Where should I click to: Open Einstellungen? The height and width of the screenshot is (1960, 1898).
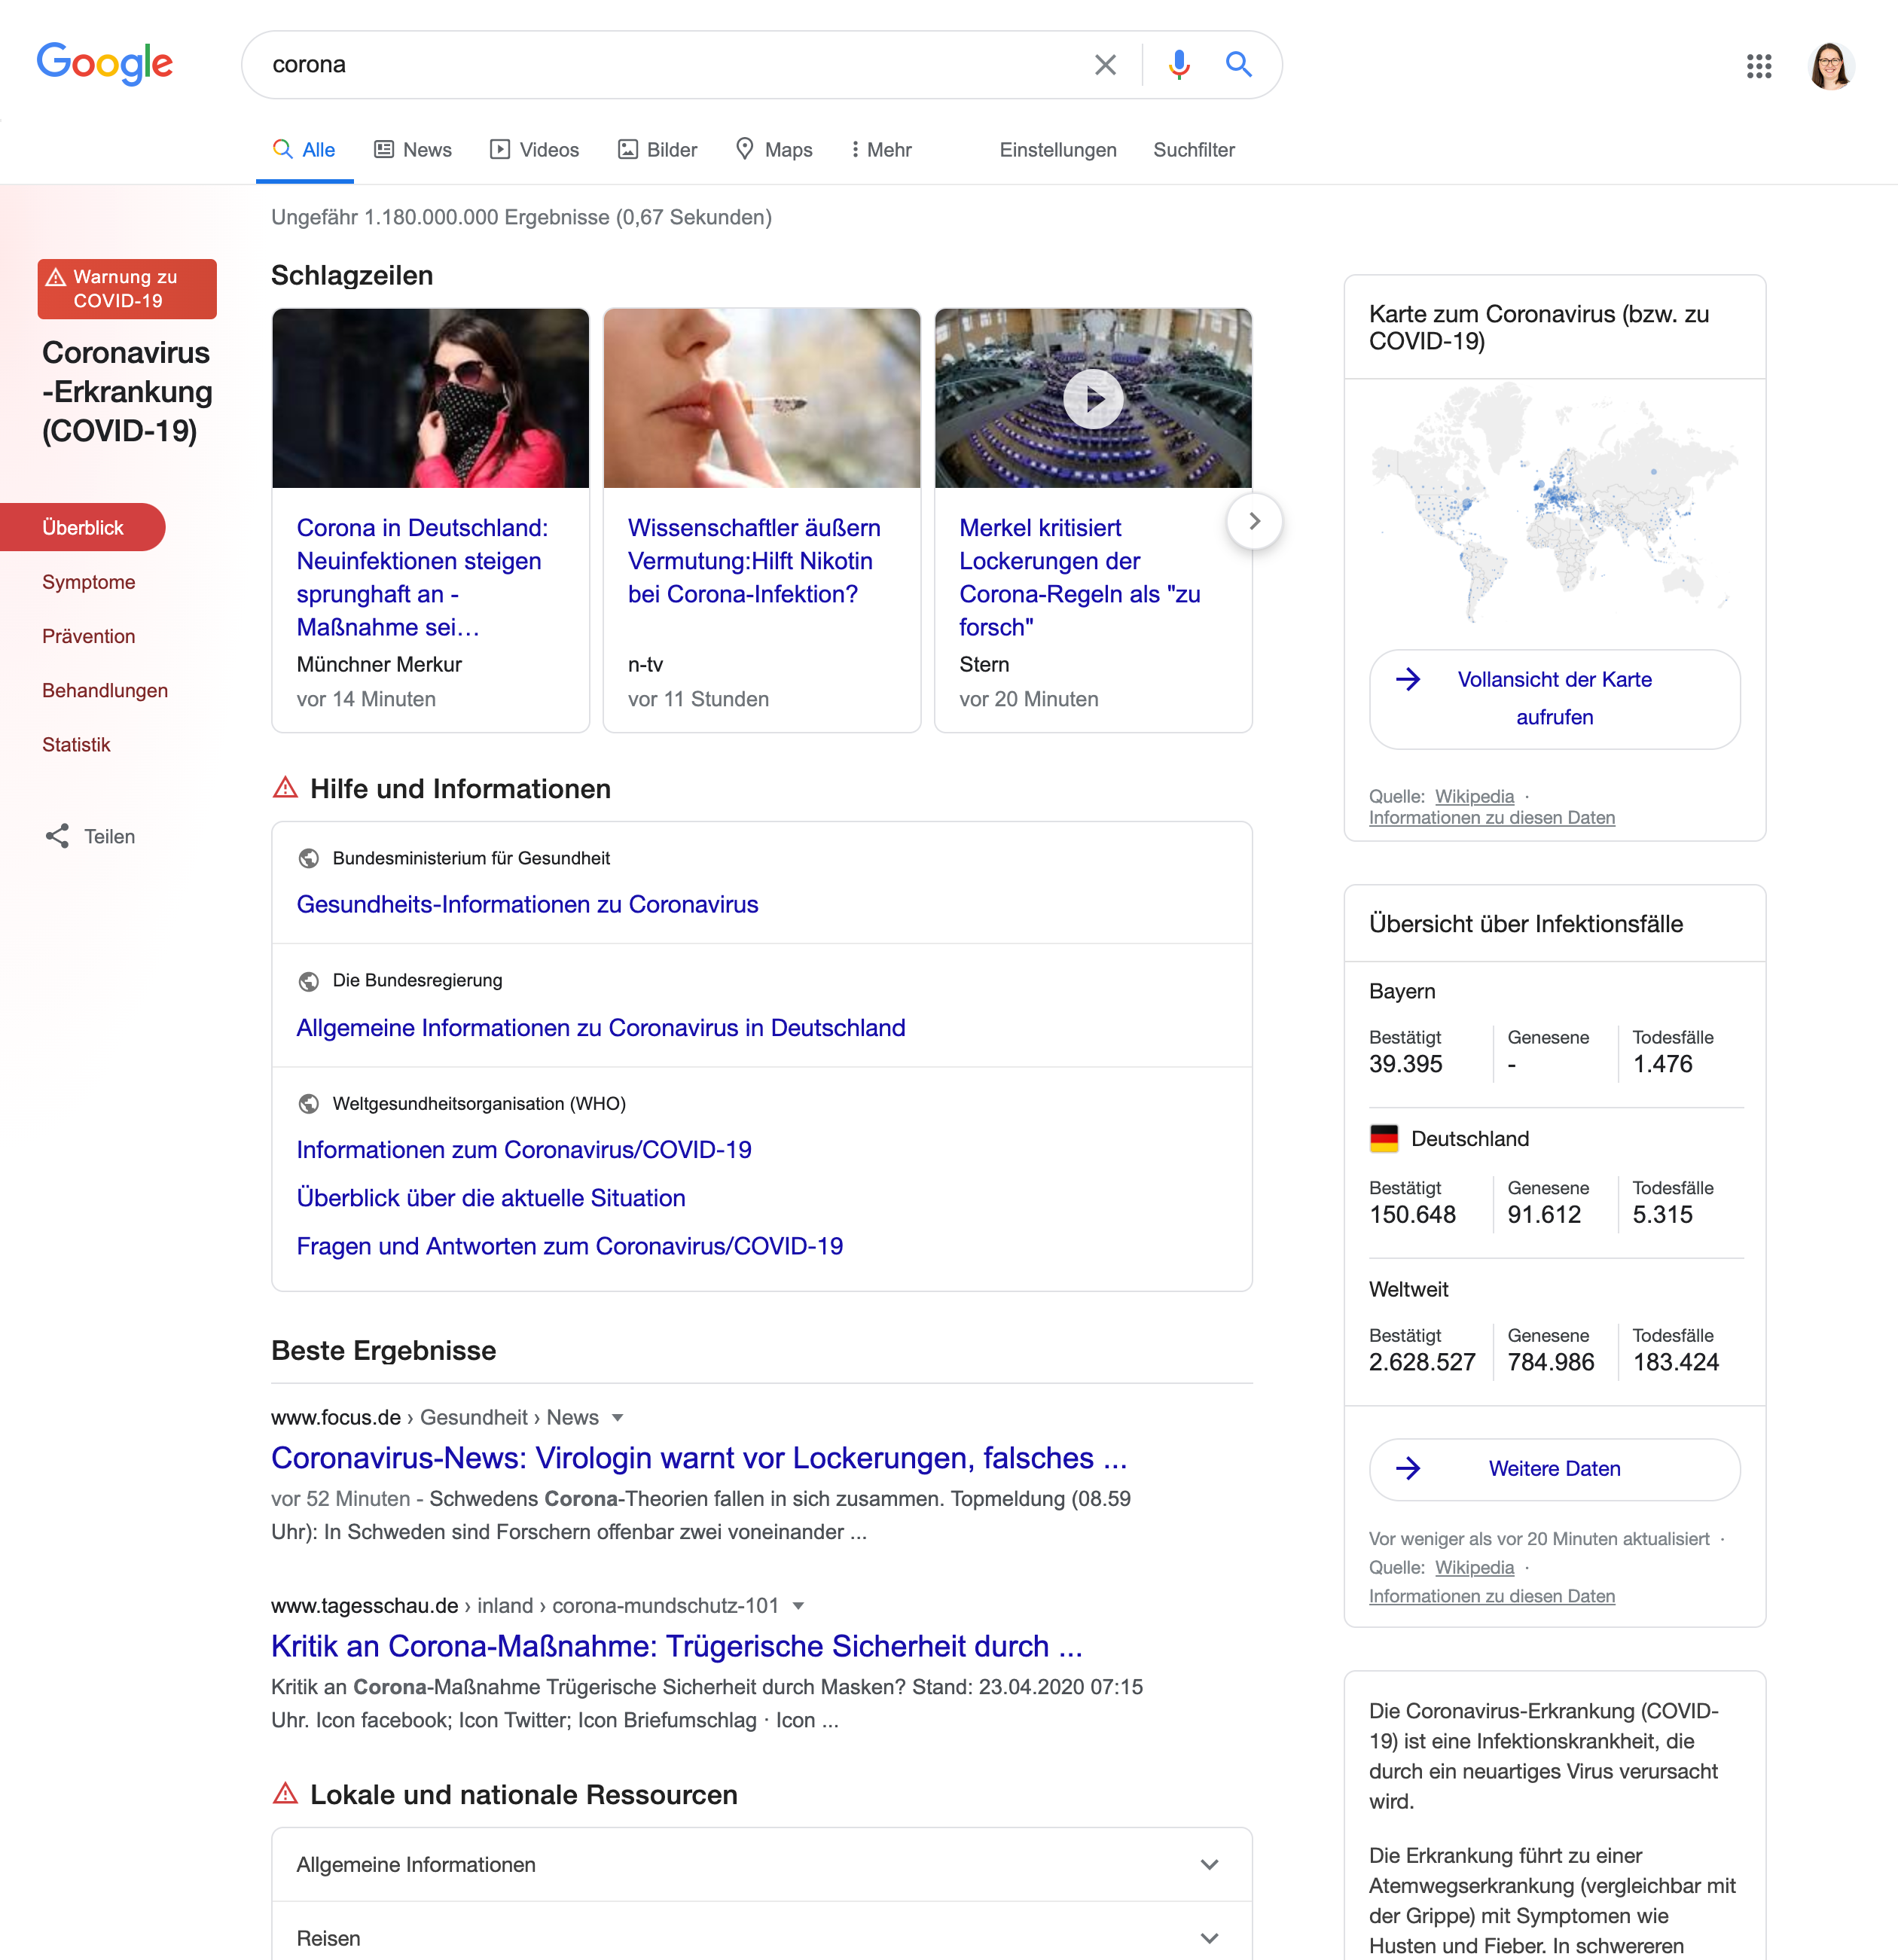click(1058, 150)
